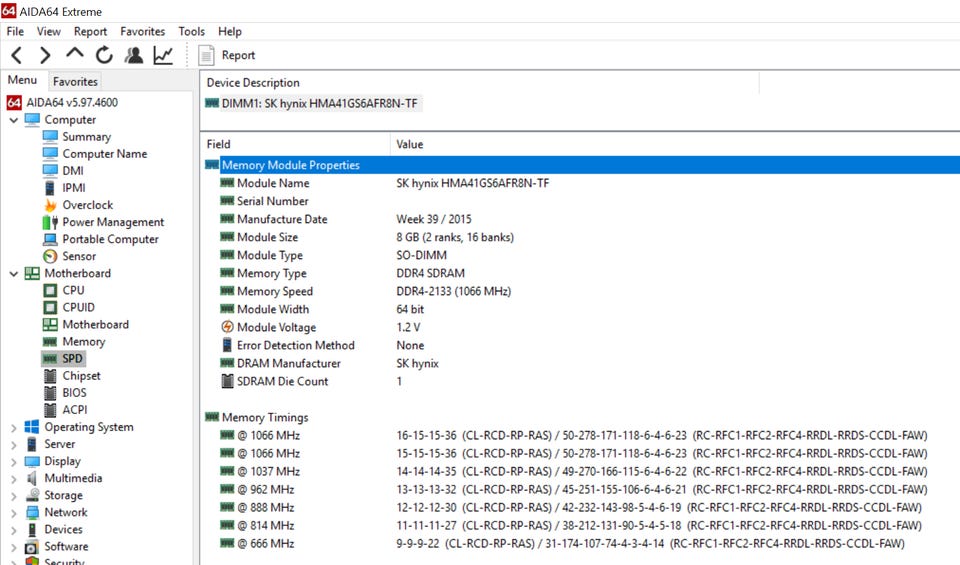Click the Module Voltage lightning icon

click(227, 327)
